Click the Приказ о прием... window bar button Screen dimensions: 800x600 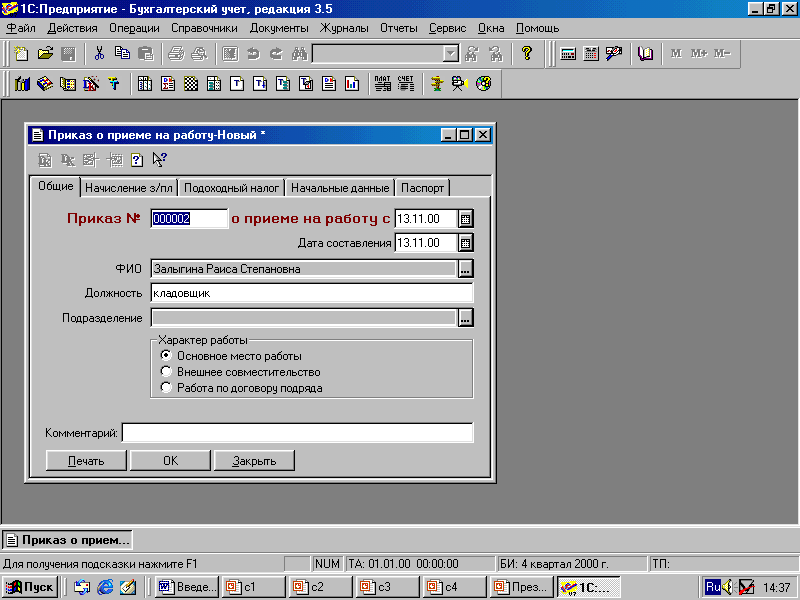click(x=68, y=540)
